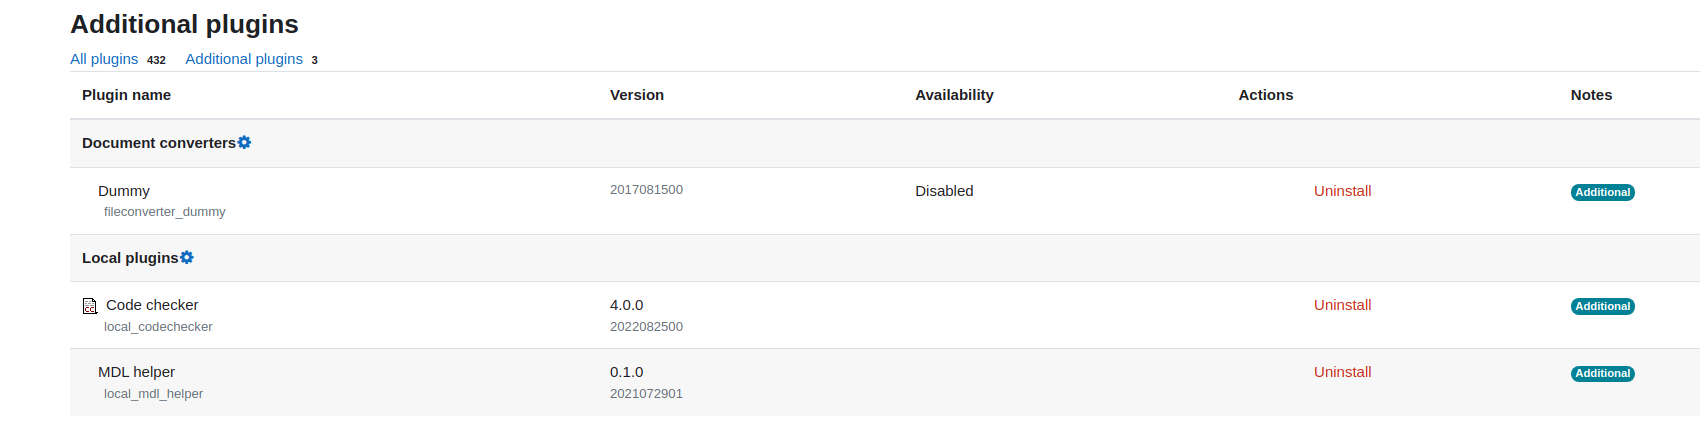
Task: Click the Version column header
Action: coord(637,95)
